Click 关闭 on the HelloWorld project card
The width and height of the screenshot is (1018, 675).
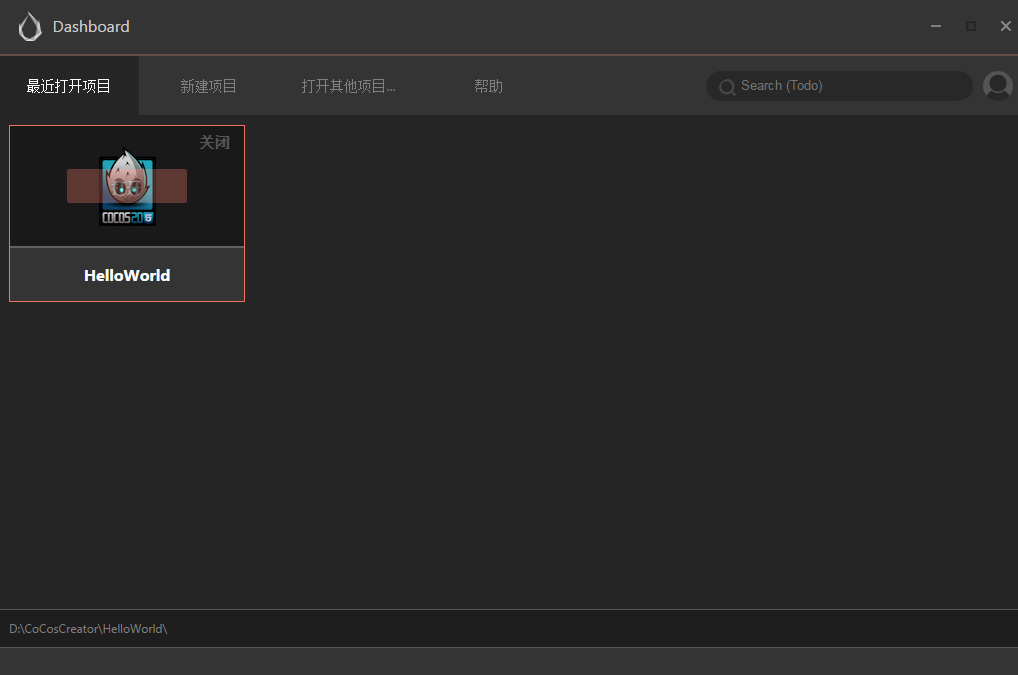point(214,142)
